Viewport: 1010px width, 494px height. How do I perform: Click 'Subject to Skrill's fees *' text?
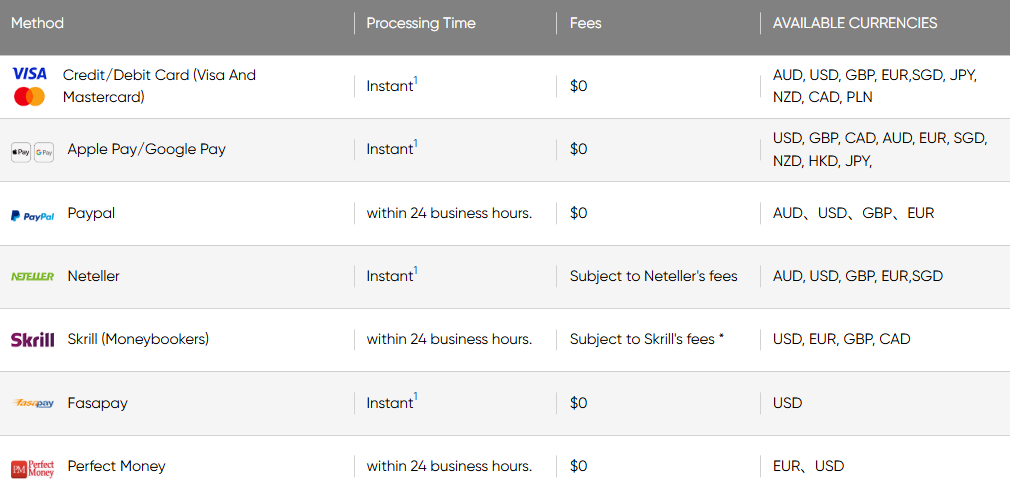647,339
